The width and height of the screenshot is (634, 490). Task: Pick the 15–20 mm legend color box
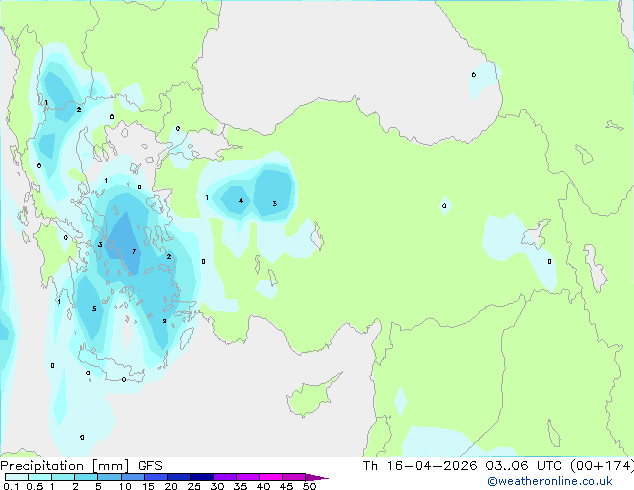point(156,477)
